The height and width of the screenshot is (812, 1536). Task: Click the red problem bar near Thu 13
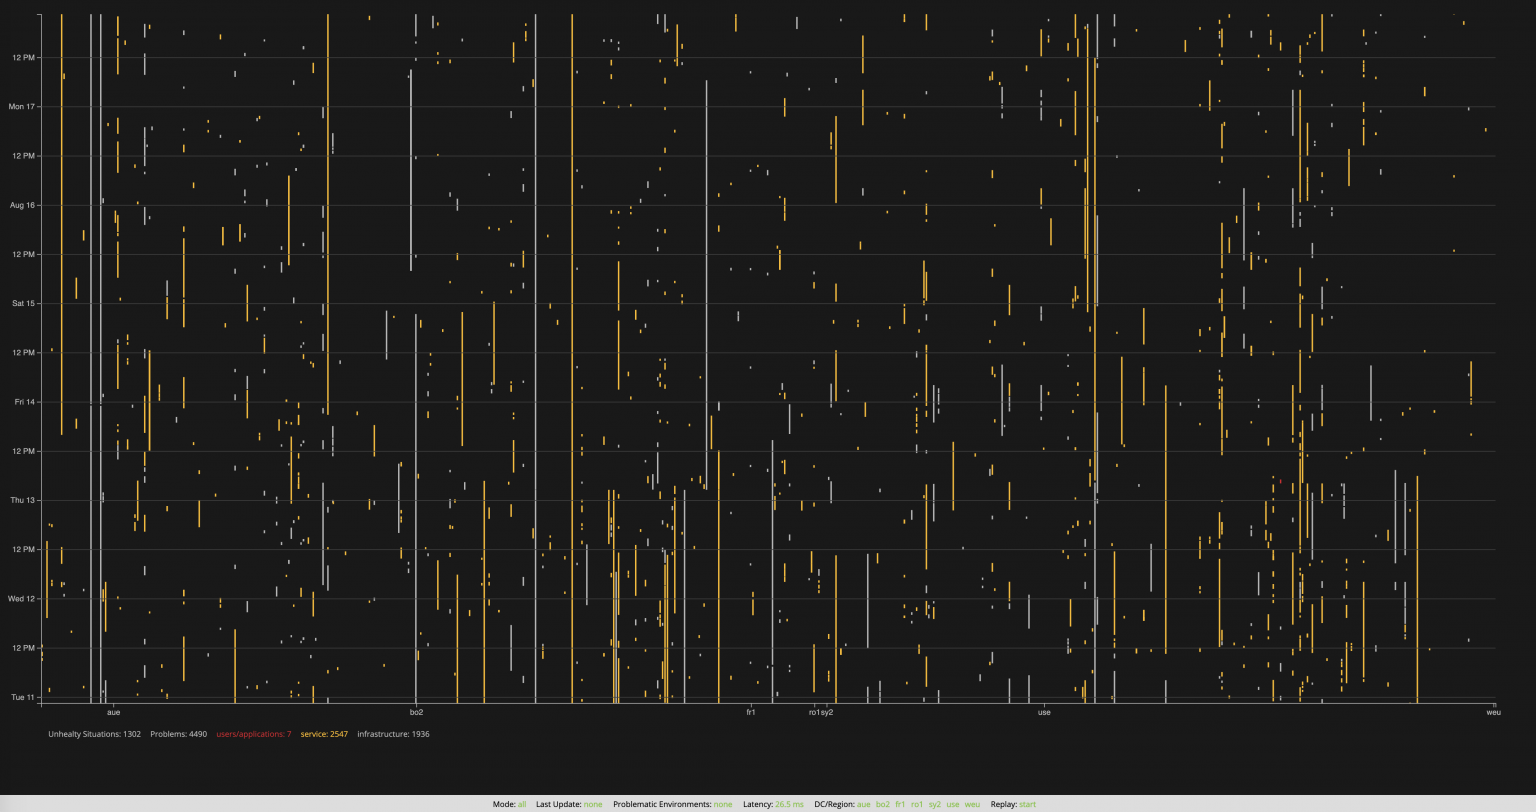pos(1281,481)
